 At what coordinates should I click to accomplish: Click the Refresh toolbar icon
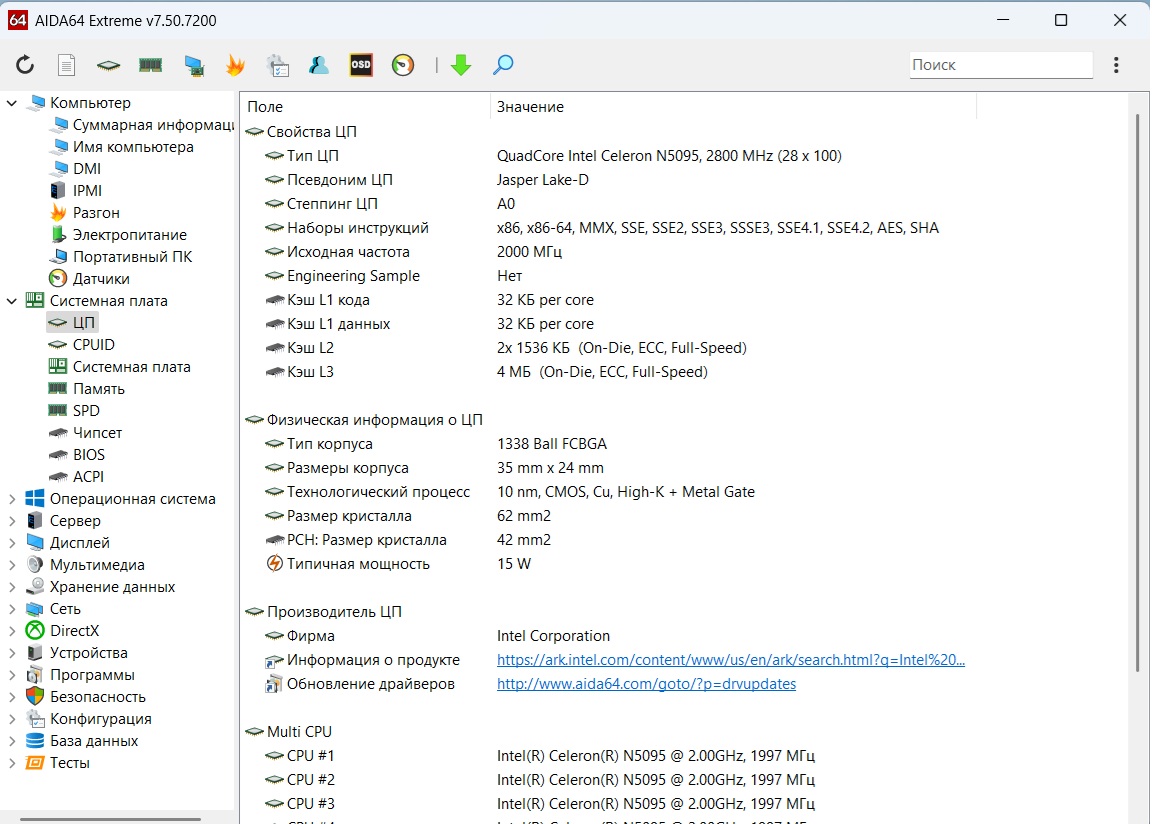click(25, 65)
